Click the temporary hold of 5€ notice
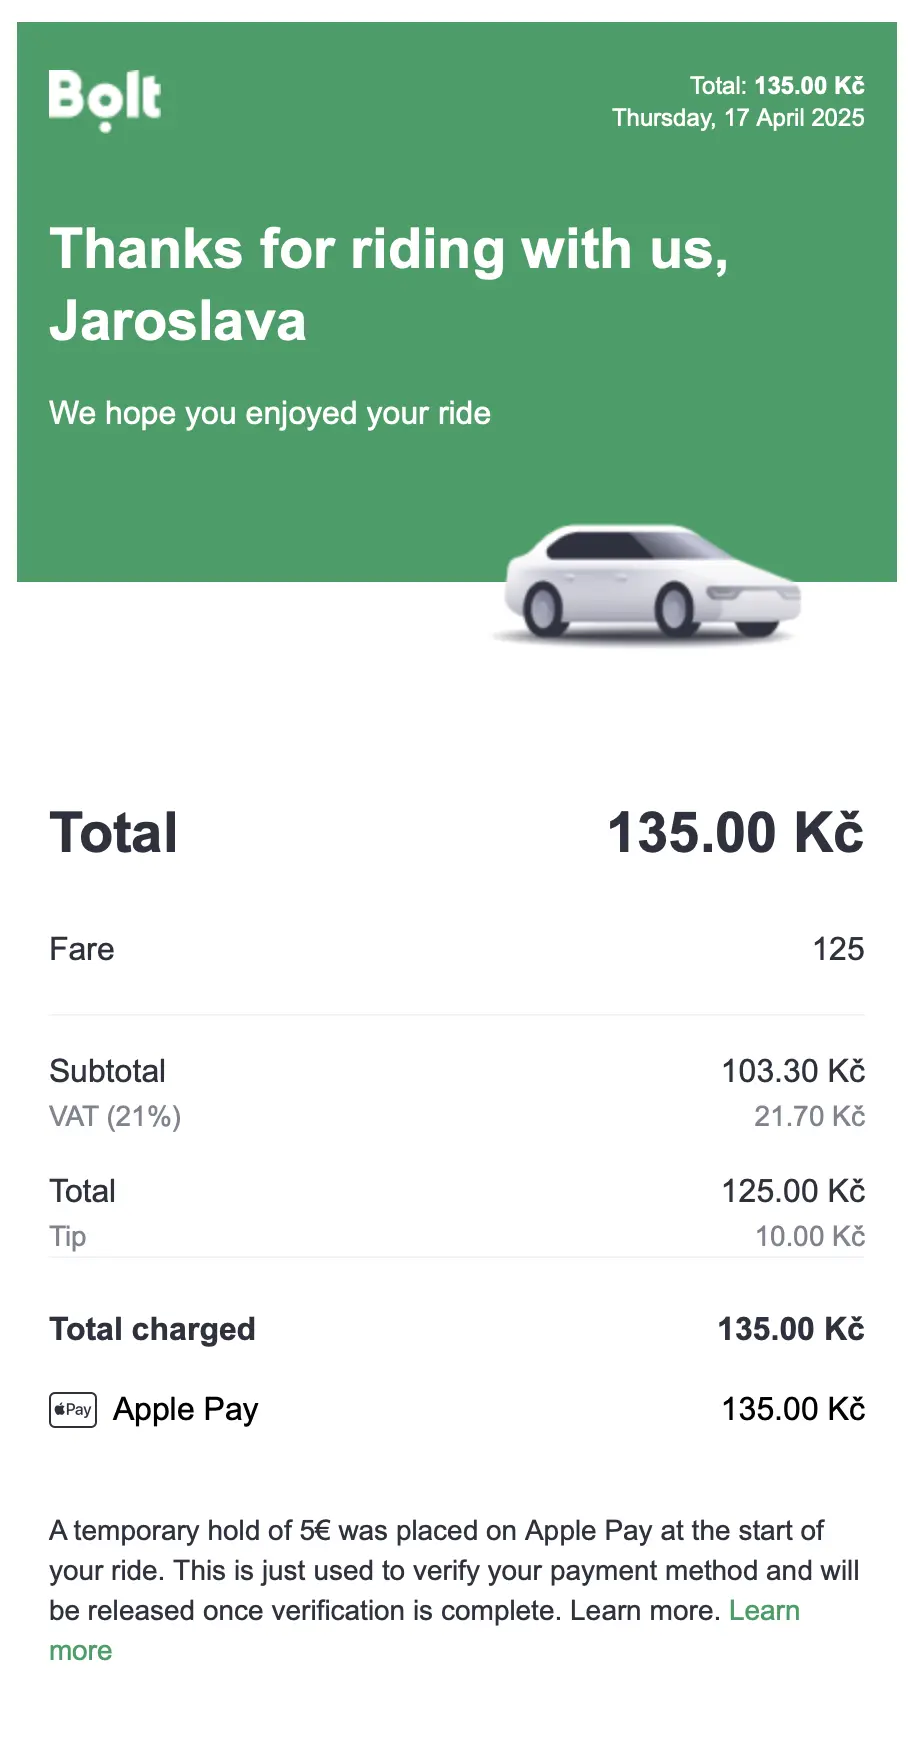 pyautogui.click(x=437, y=1570)
